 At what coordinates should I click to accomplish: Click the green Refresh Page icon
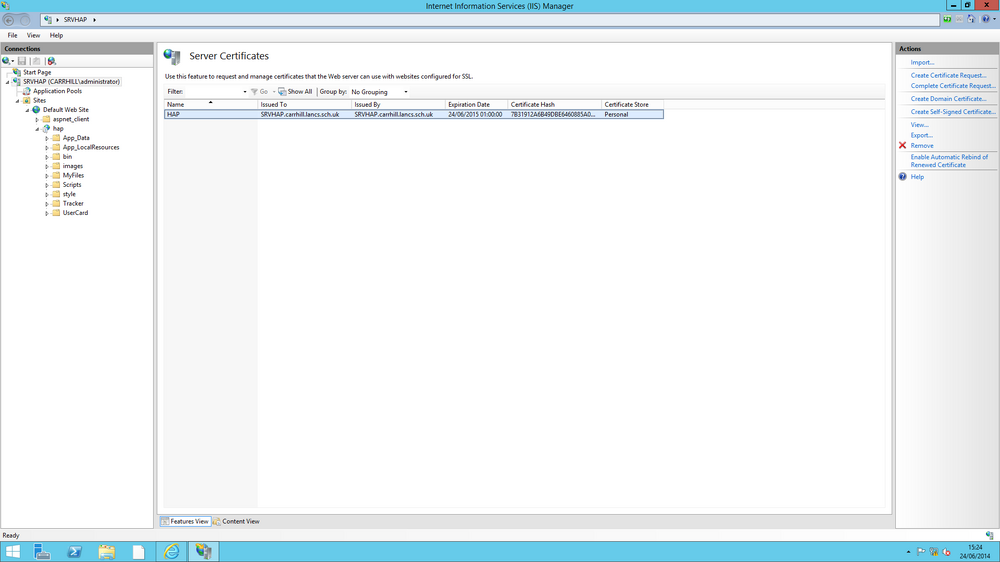948,20
